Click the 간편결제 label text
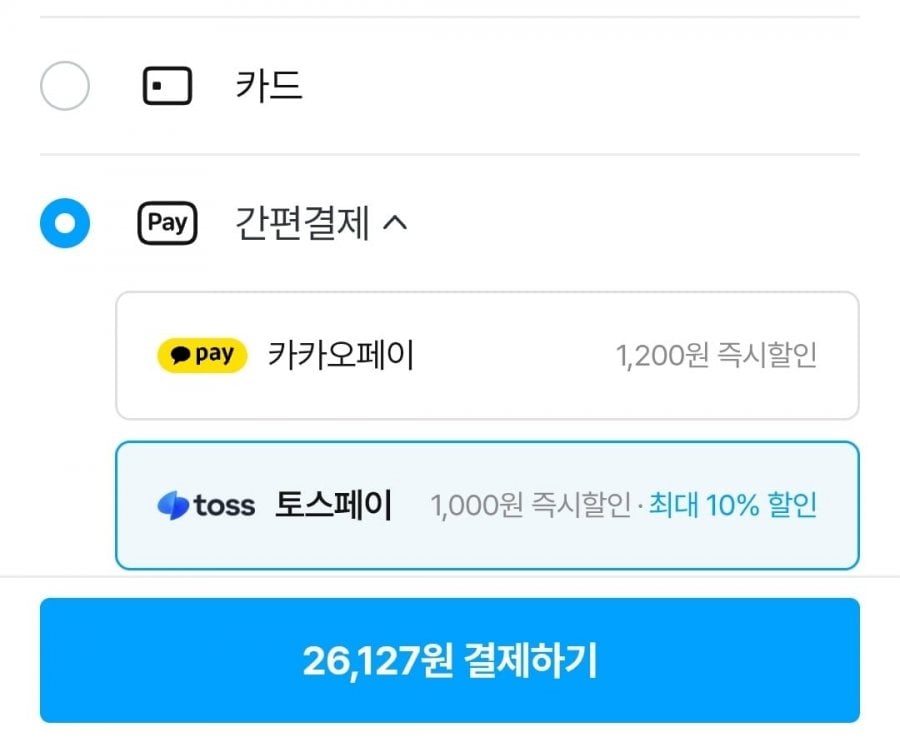 (x=302, y=223)
